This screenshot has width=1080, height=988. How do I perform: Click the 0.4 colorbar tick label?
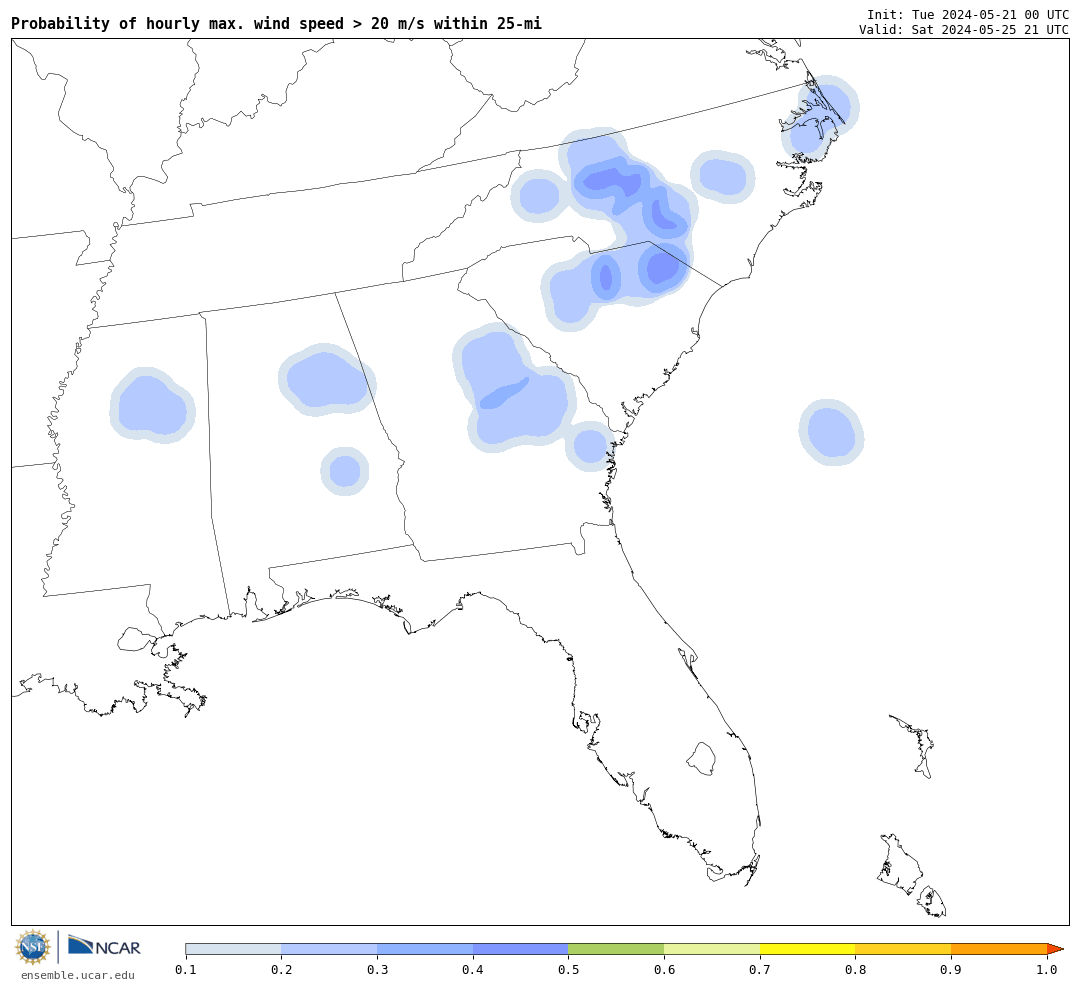(473, 970)
